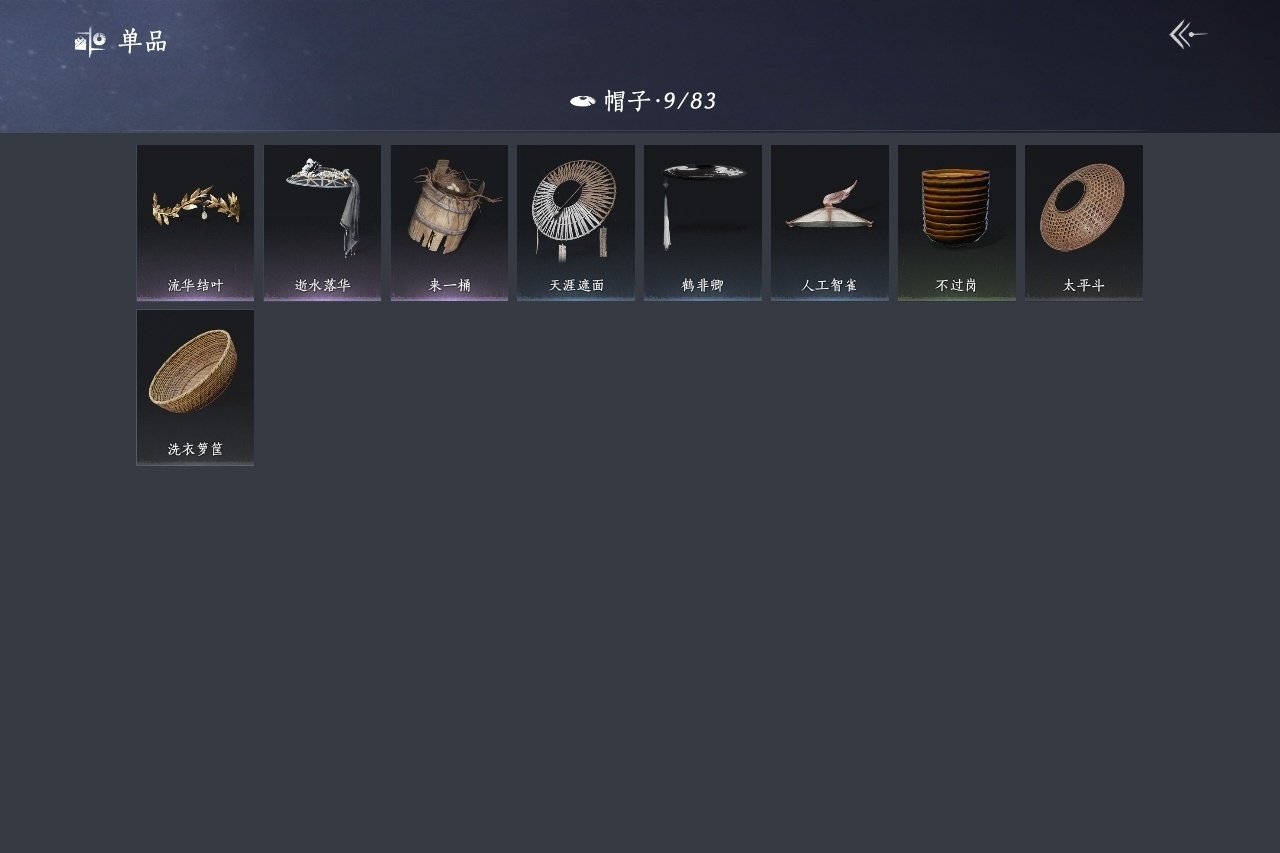Select the stacked brown bowls hat
This screenshot has width=1280, height=853.
point(956,207)
